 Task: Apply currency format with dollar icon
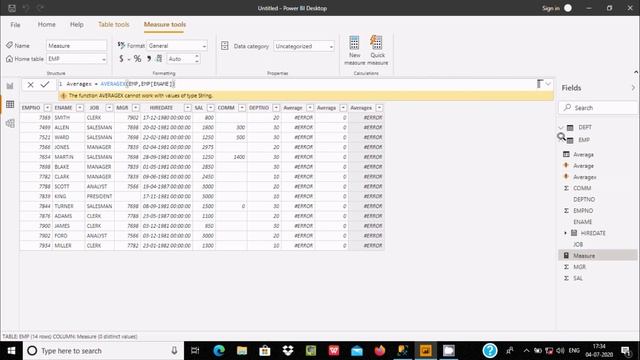[121, 59]
